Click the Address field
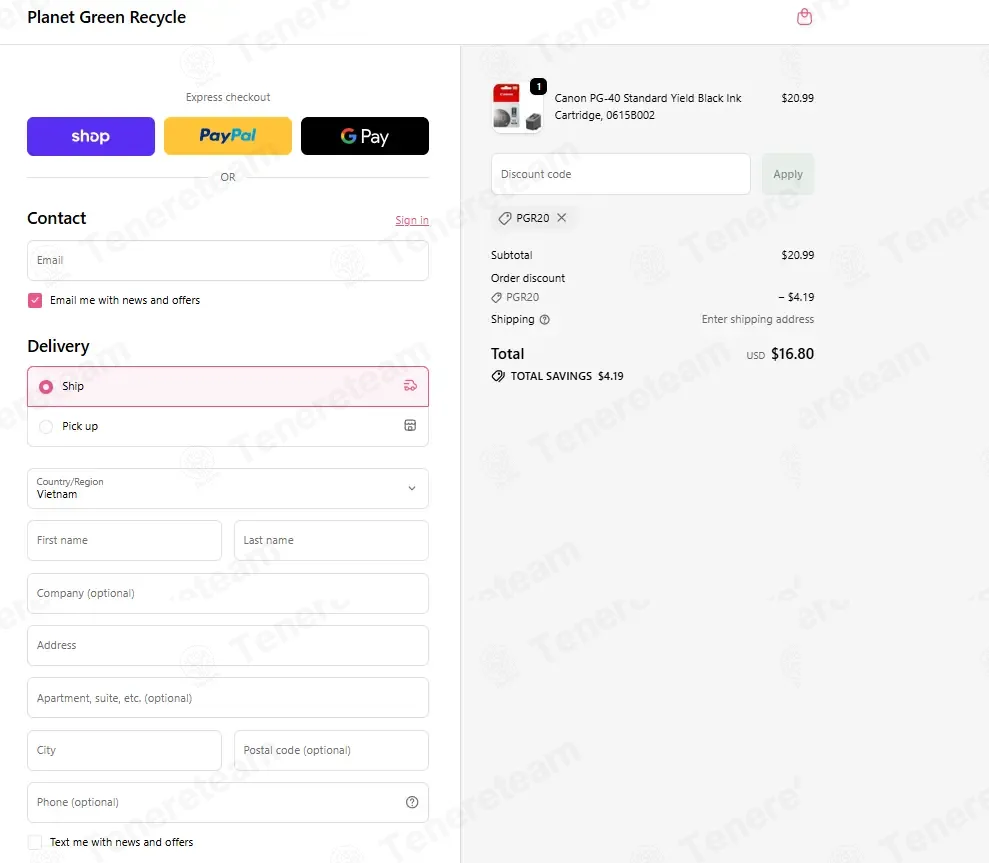 pos(228,645)
